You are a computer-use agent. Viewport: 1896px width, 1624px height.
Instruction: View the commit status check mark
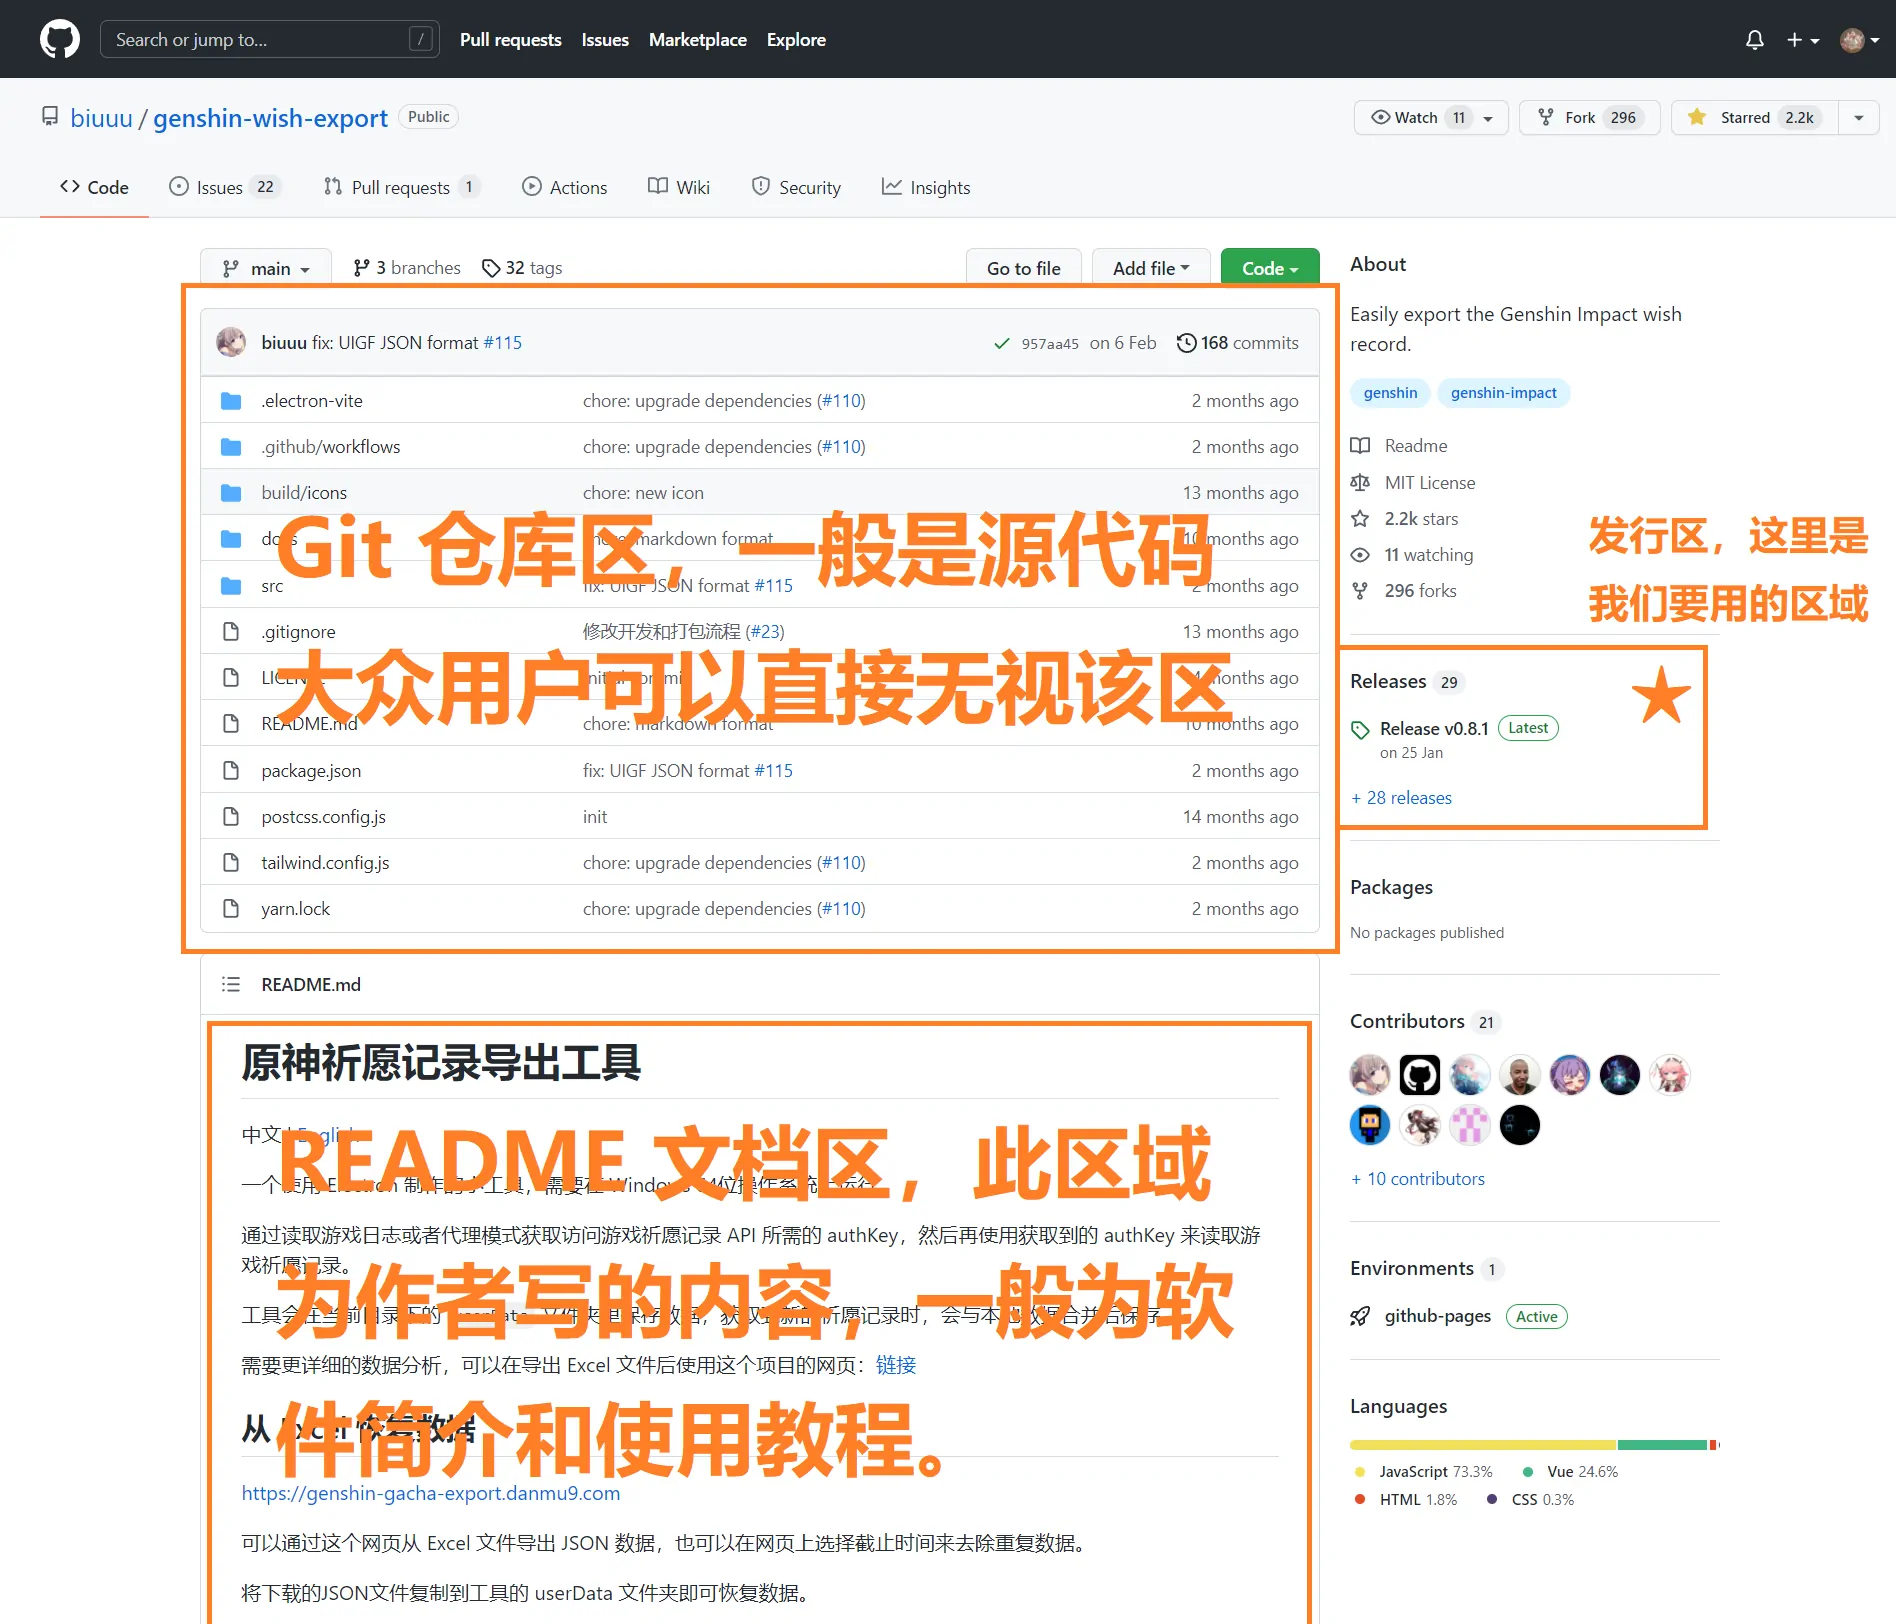click(1001, 344)
